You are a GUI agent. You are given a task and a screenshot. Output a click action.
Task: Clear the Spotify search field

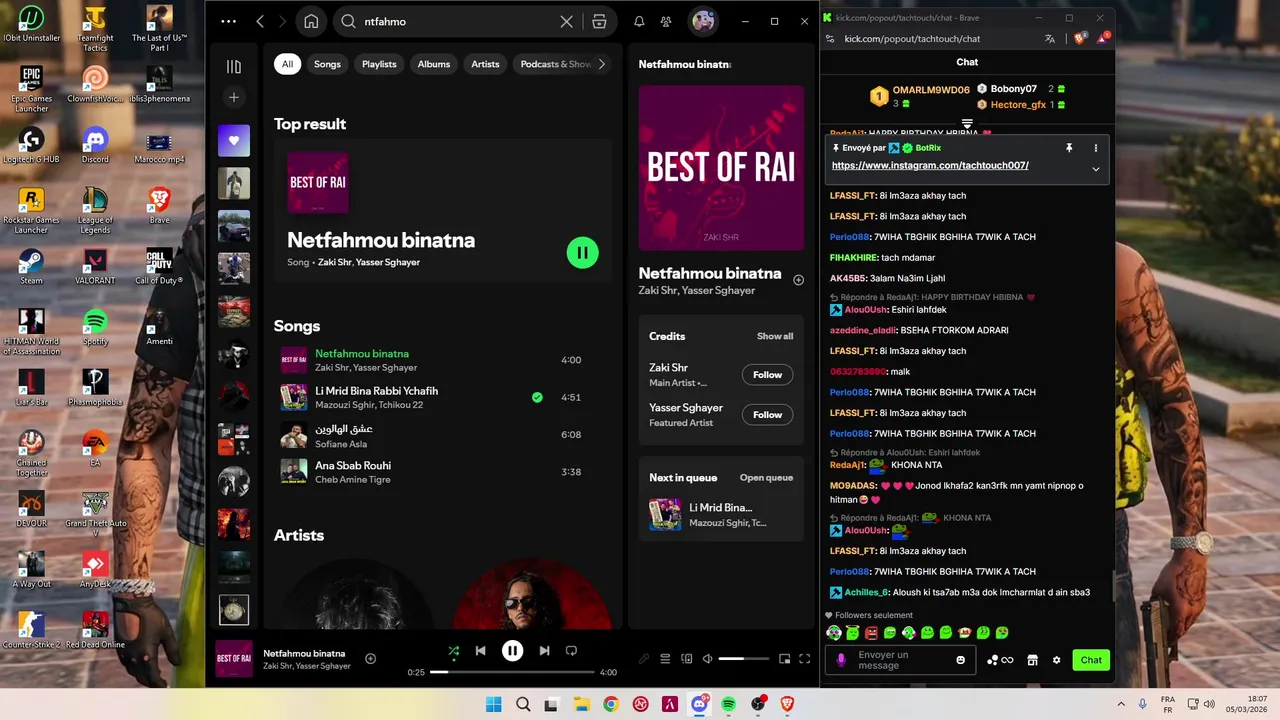coord(566,21)
